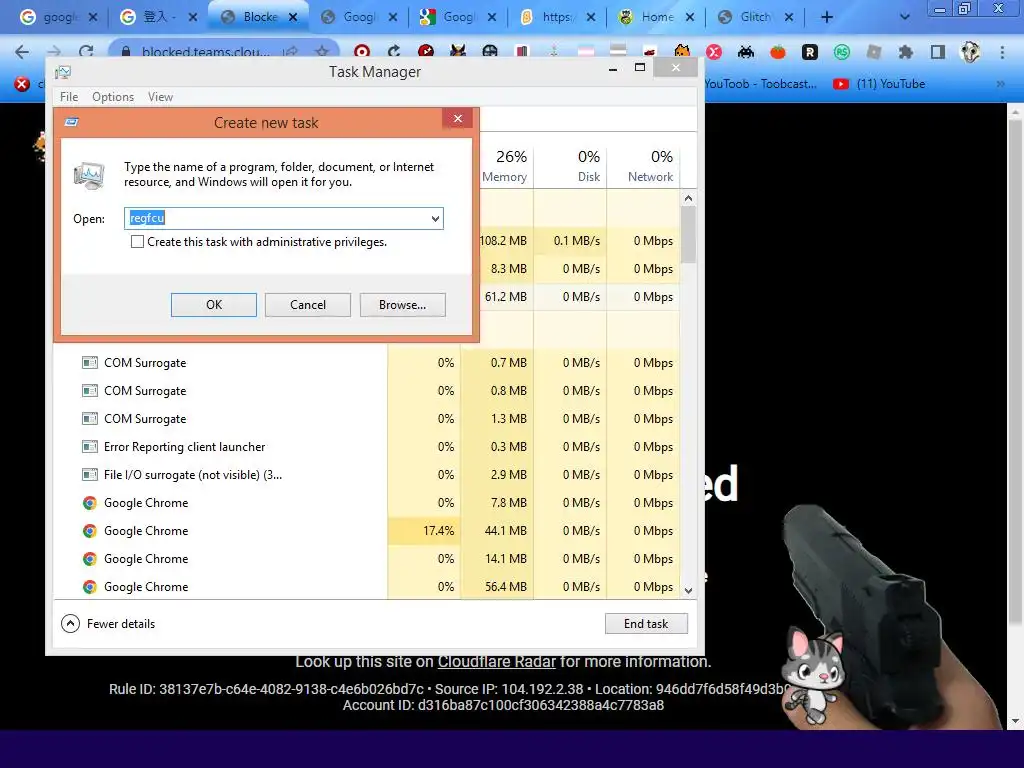Click the Chrome icon beside the 56.4 MB row
Image resolution: width=1024 pixels, height=768 pixels.
(89, 587)
